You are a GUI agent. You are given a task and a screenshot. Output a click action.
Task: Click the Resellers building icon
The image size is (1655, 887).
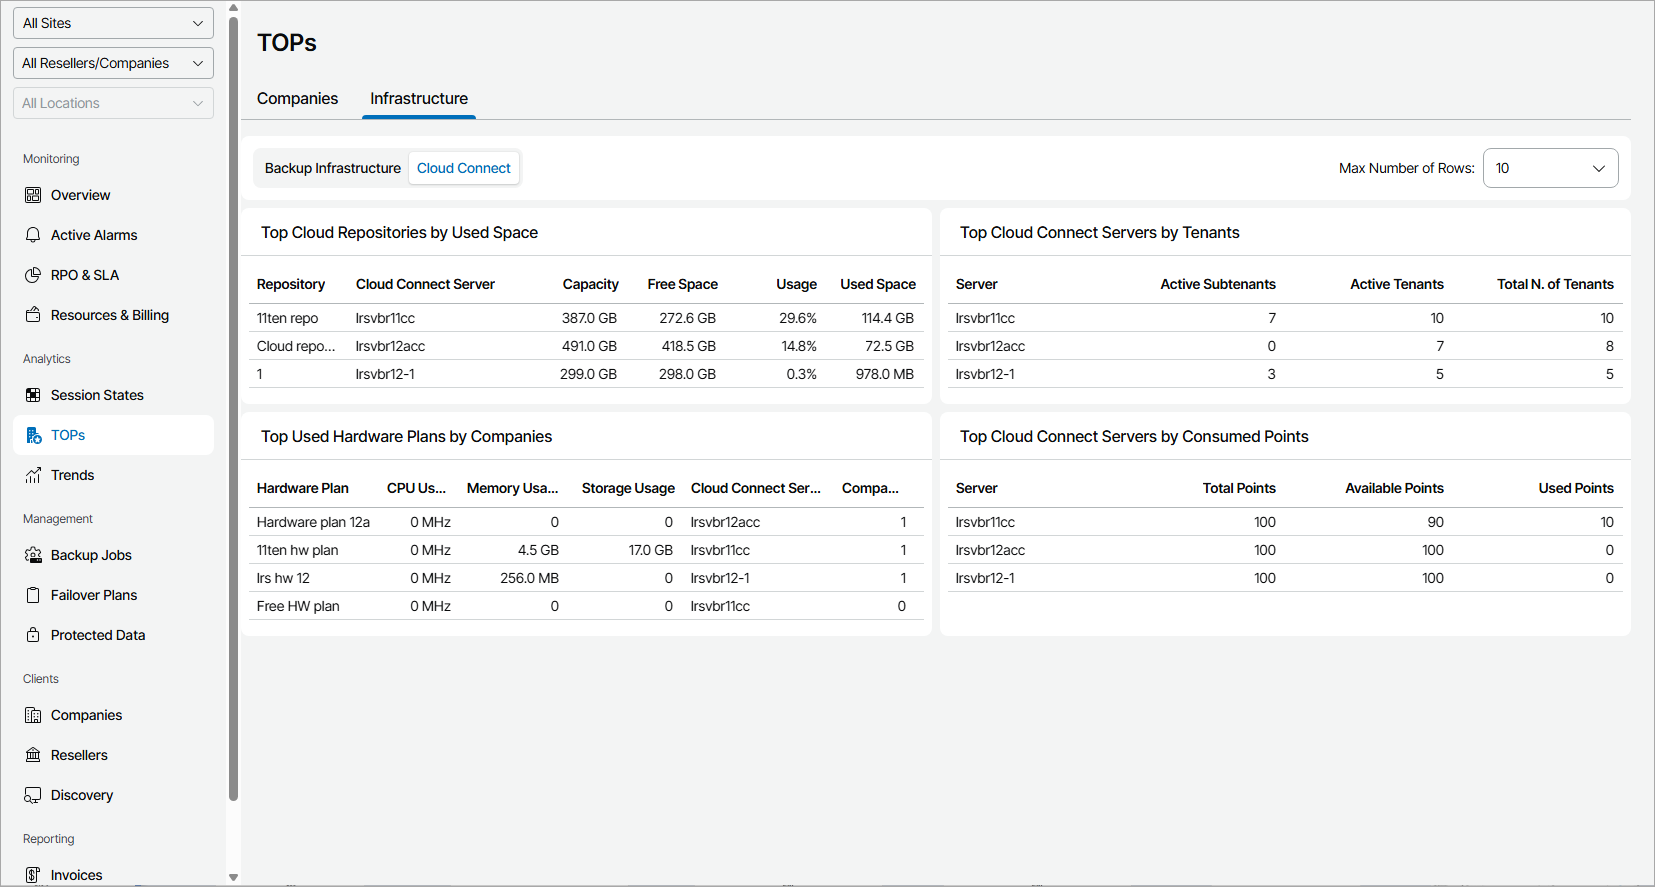pyautogui.click(x=33, y=755)
